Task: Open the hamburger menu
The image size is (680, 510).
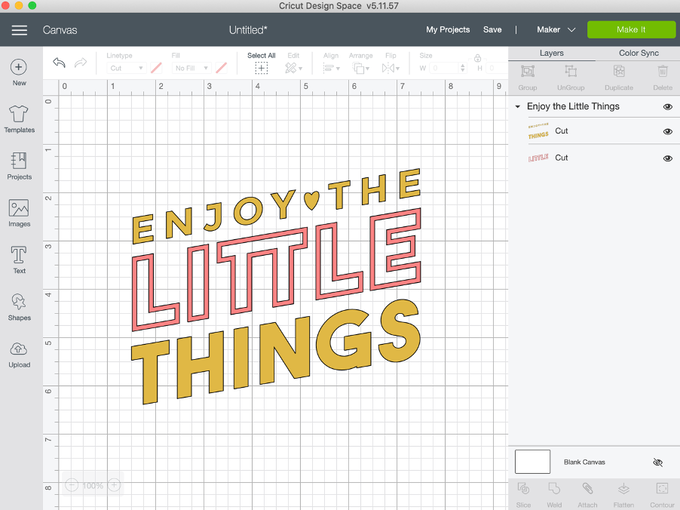Action: point(19,30)
